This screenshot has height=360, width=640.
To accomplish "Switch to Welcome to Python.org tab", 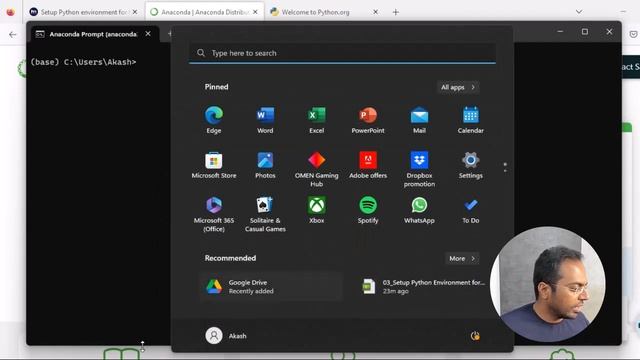I will point(317,12).
